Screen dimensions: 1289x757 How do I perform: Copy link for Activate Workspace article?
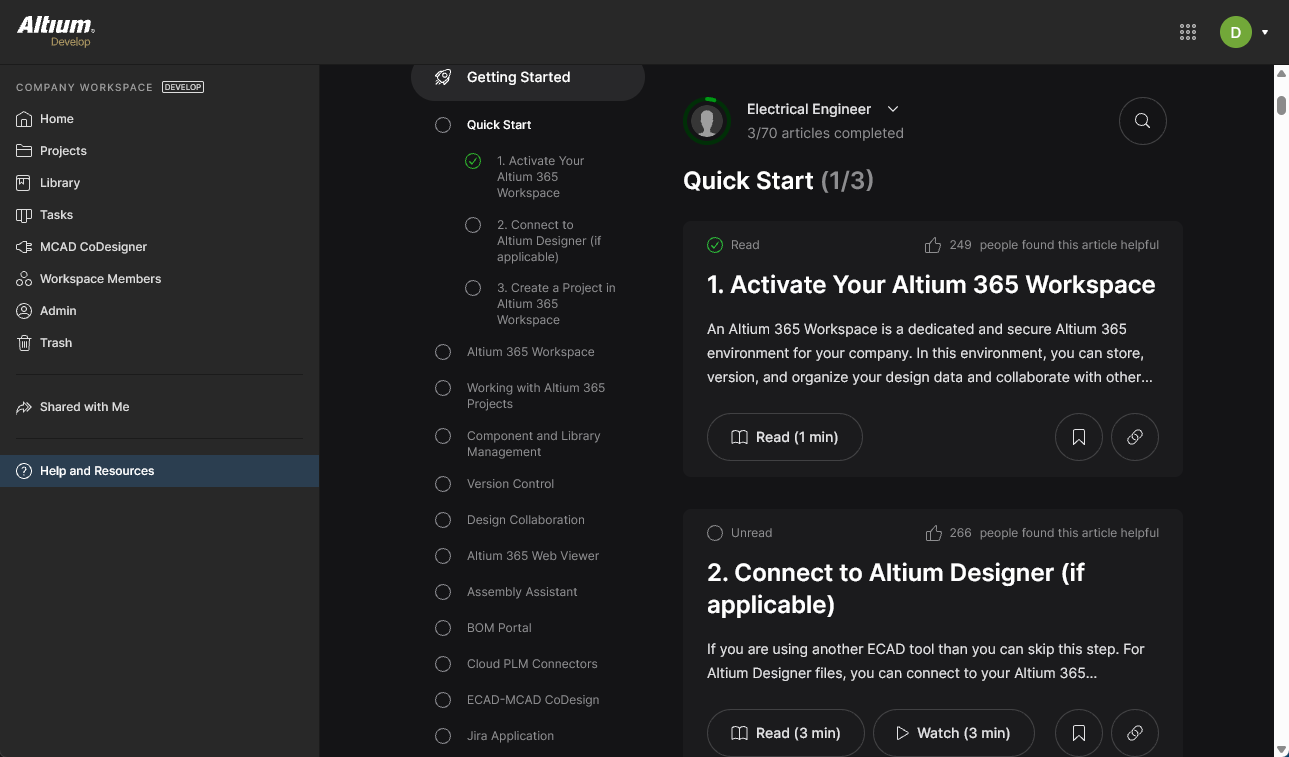click(x=1134, y=437)
